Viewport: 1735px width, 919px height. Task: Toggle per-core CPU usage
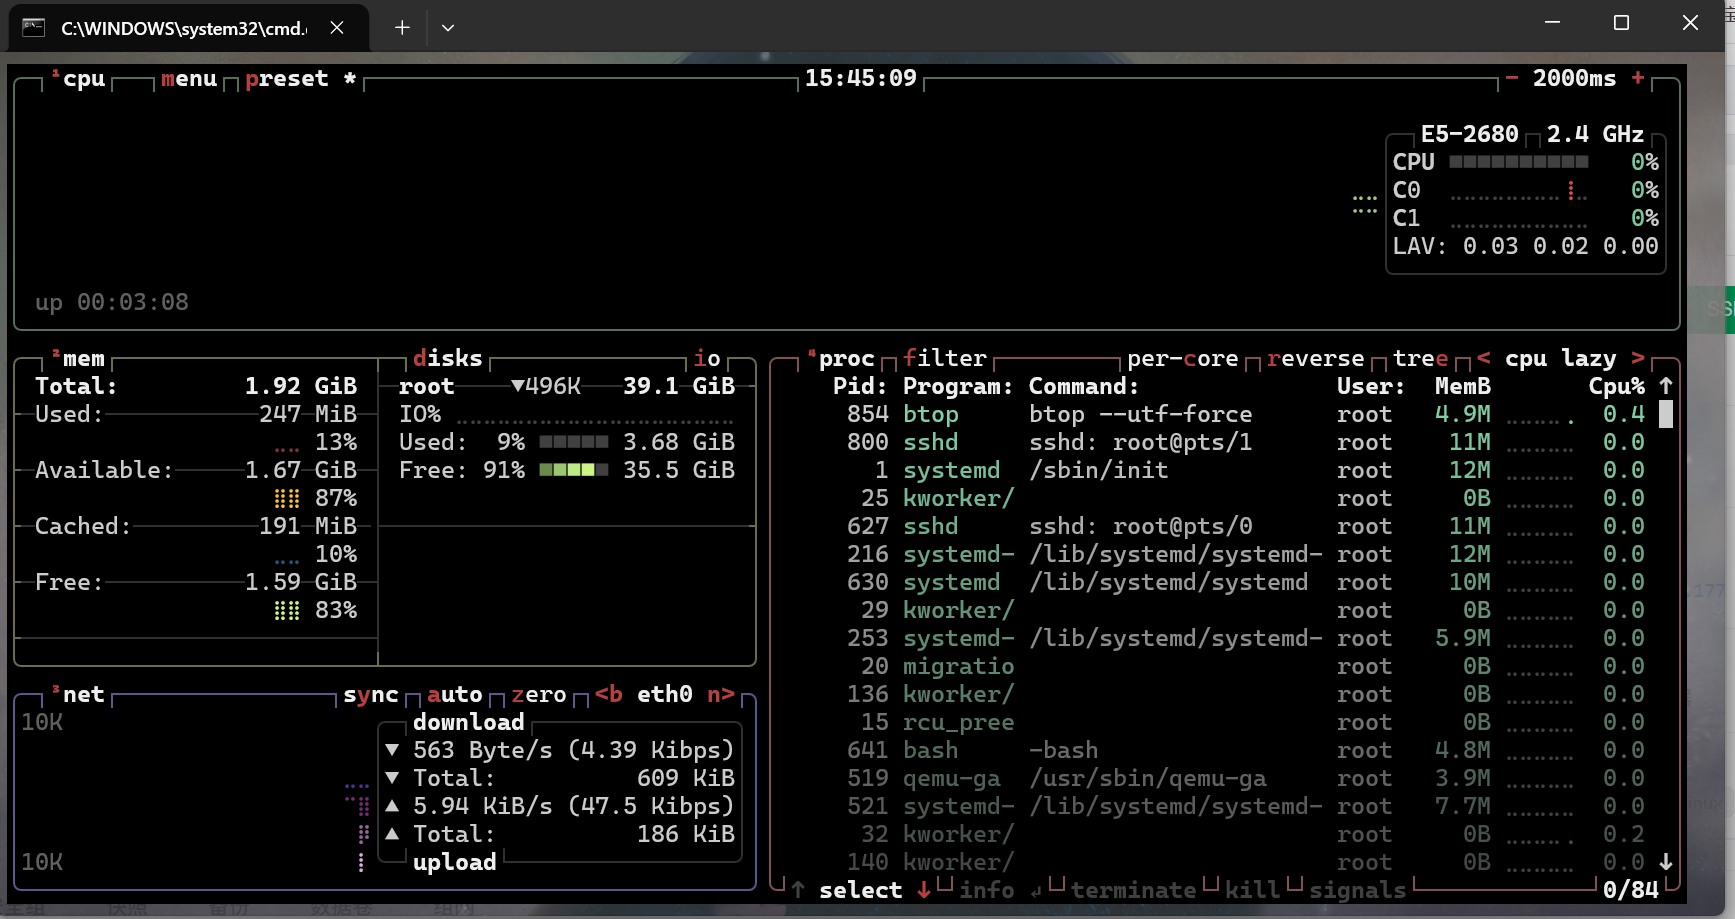tap(1183, 358)
